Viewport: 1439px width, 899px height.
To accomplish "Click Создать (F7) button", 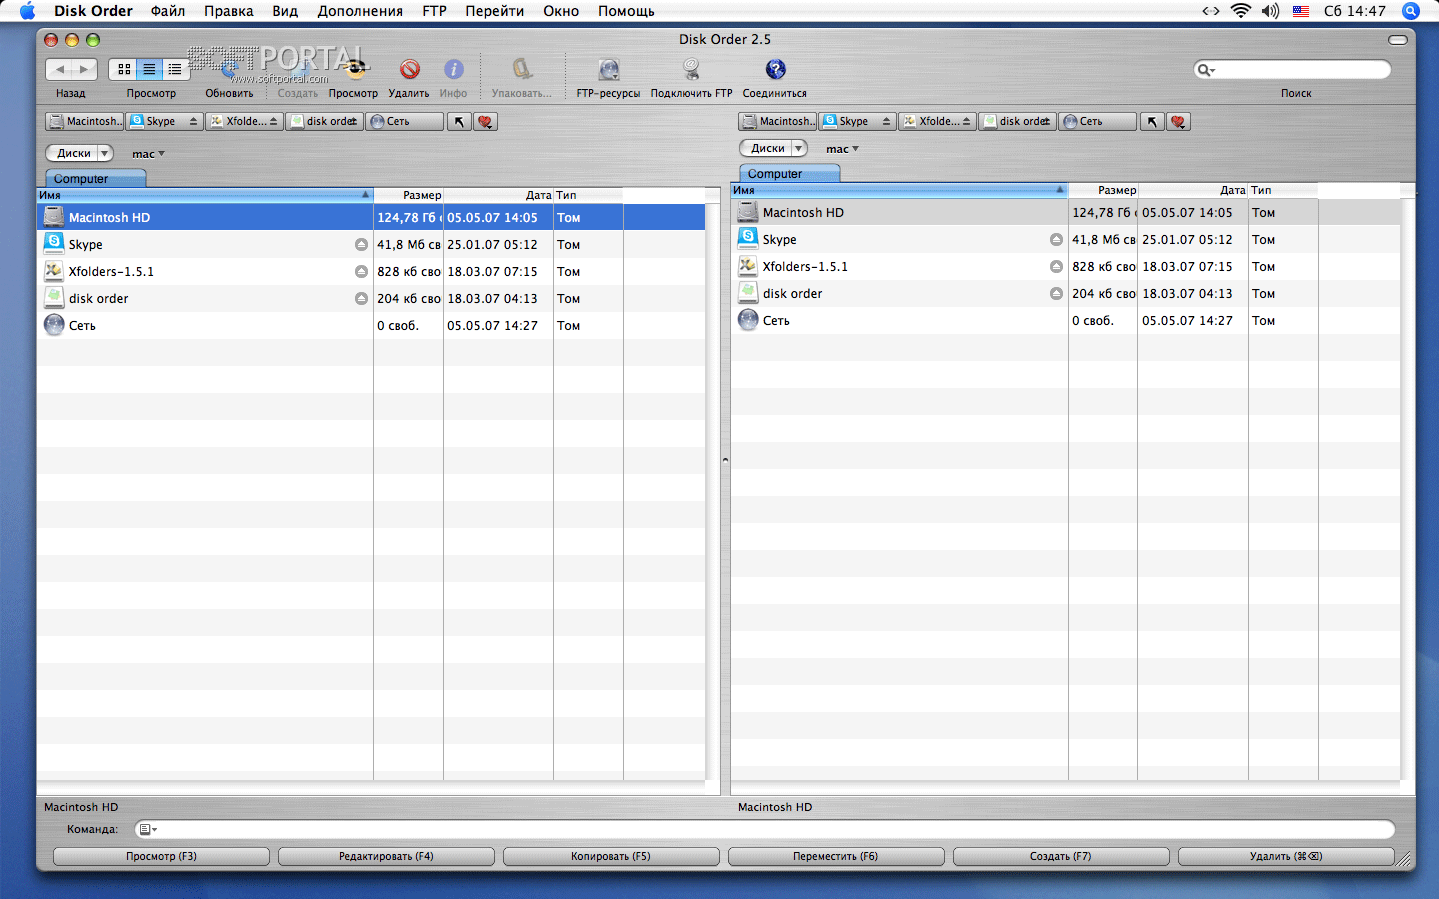I will pyautogui.click(x=1061, y=856).
